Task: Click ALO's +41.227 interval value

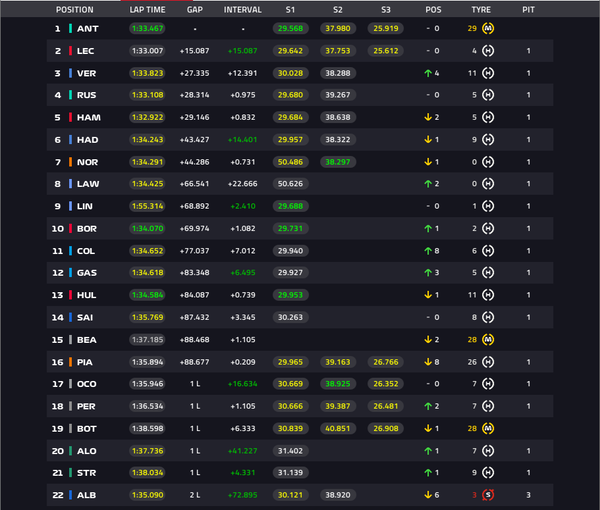Action: click(243, 451)
